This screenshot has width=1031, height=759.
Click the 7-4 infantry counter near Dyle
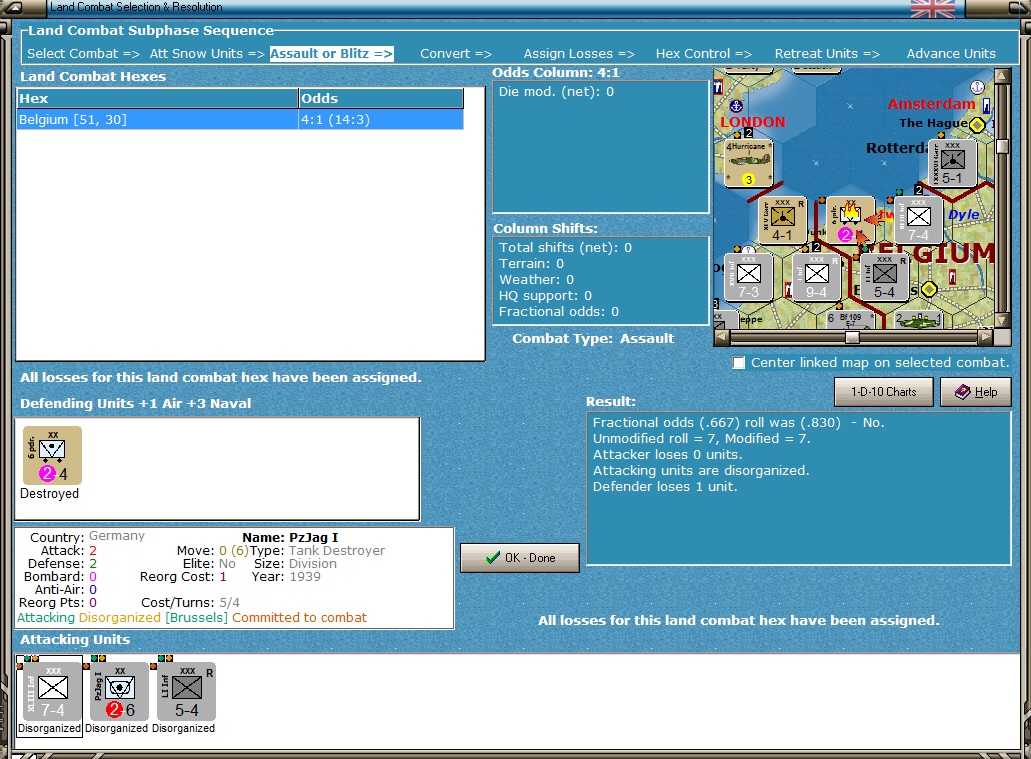click(x=919, y=220)
